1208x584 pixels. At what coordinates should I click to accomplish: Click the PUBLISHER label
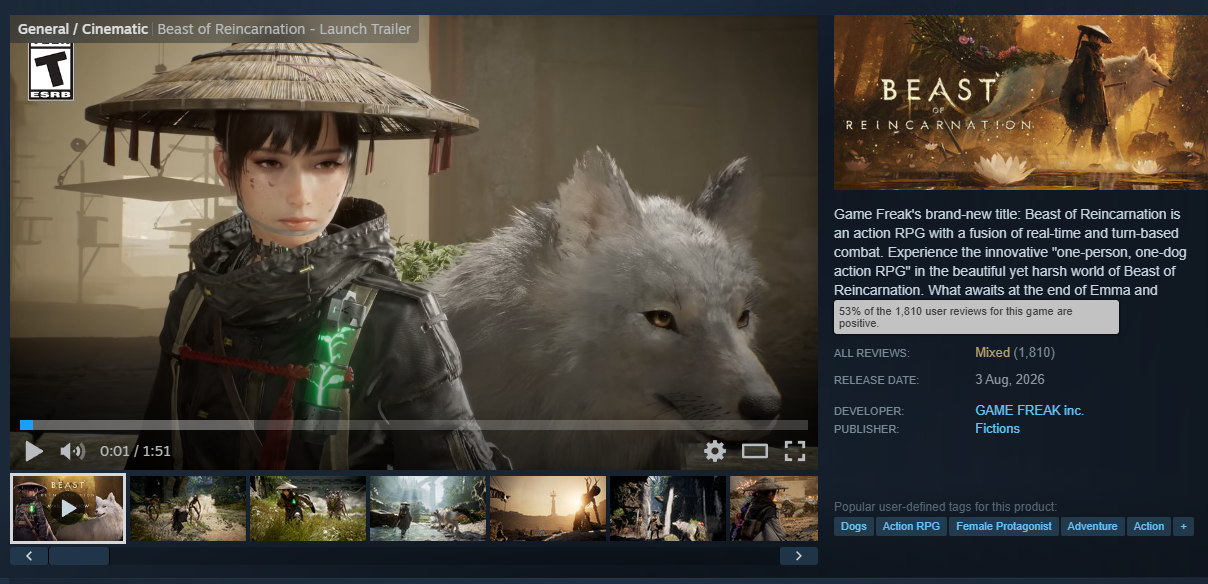tap(867, 429)
